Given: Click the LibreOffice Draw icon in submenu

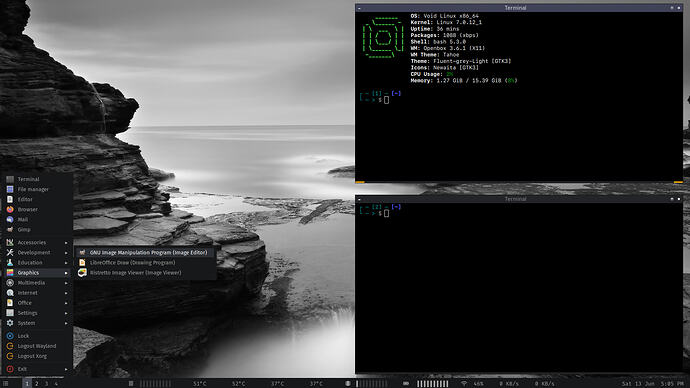Looking at the screenshot, I should click(82, 263).
